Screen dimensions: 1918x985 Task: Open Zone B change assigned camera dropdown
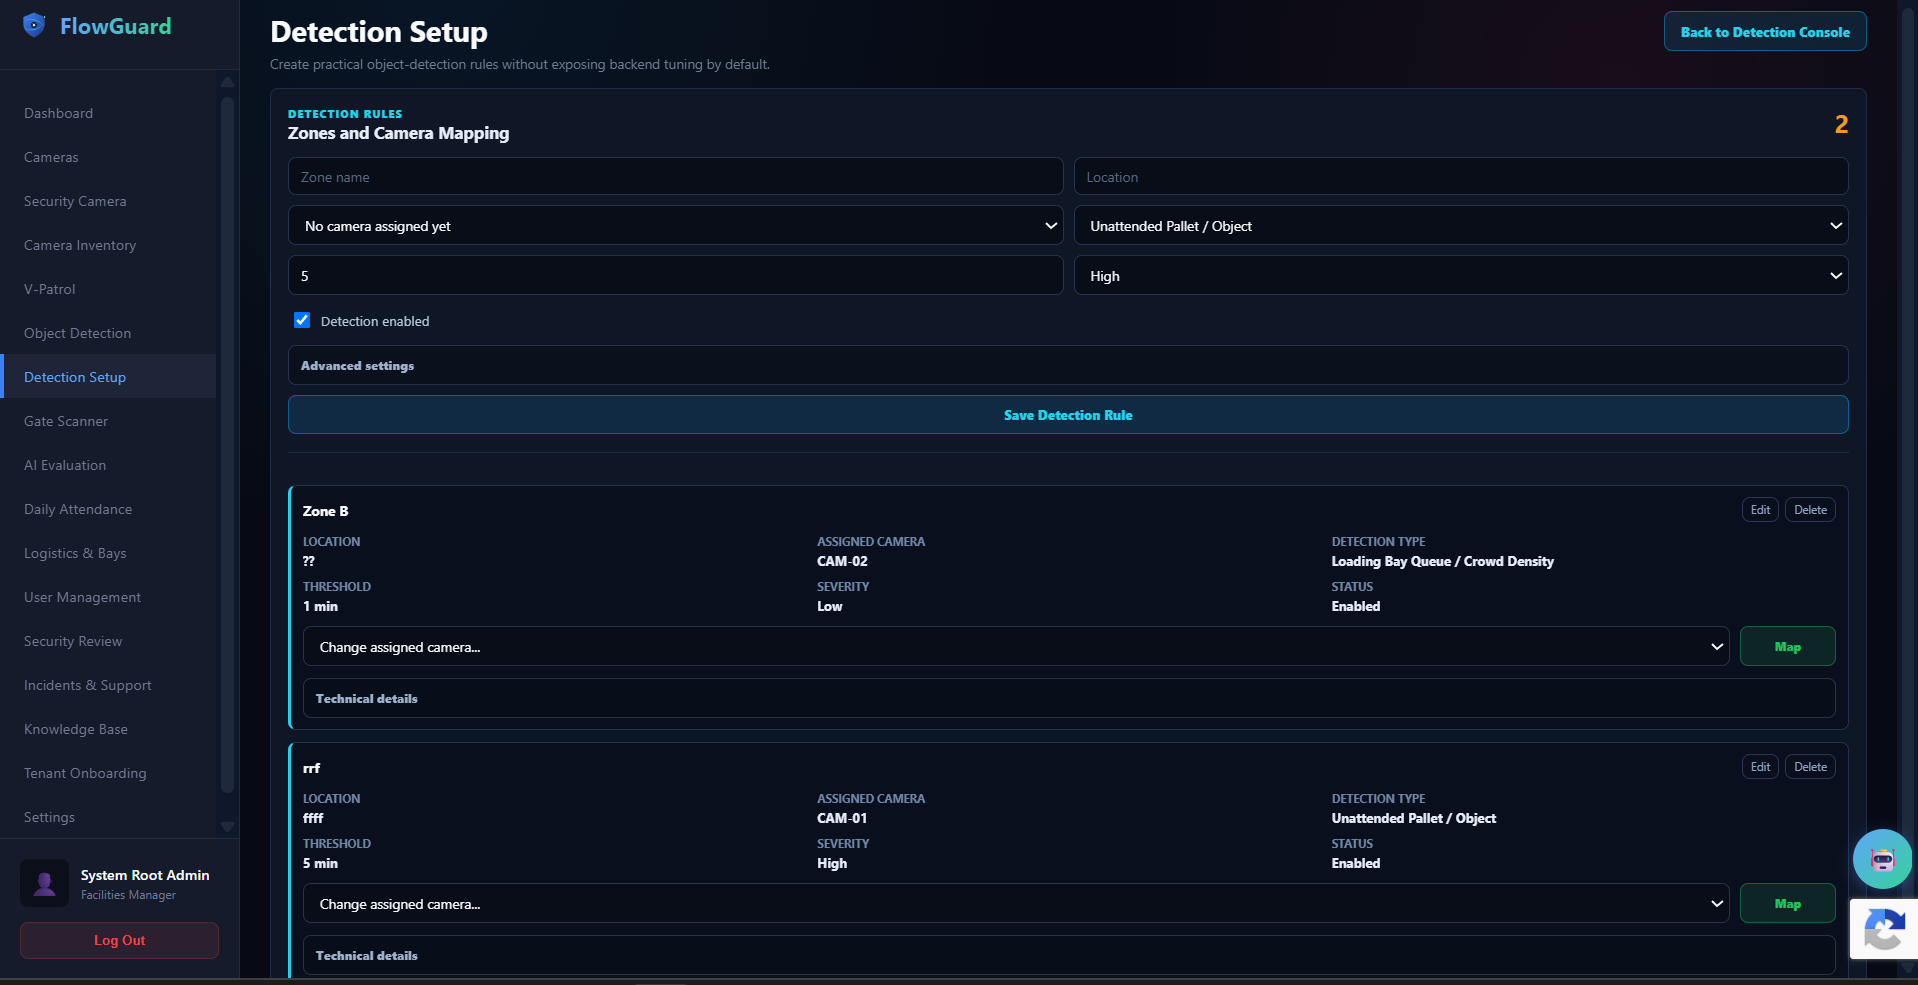1016,647
